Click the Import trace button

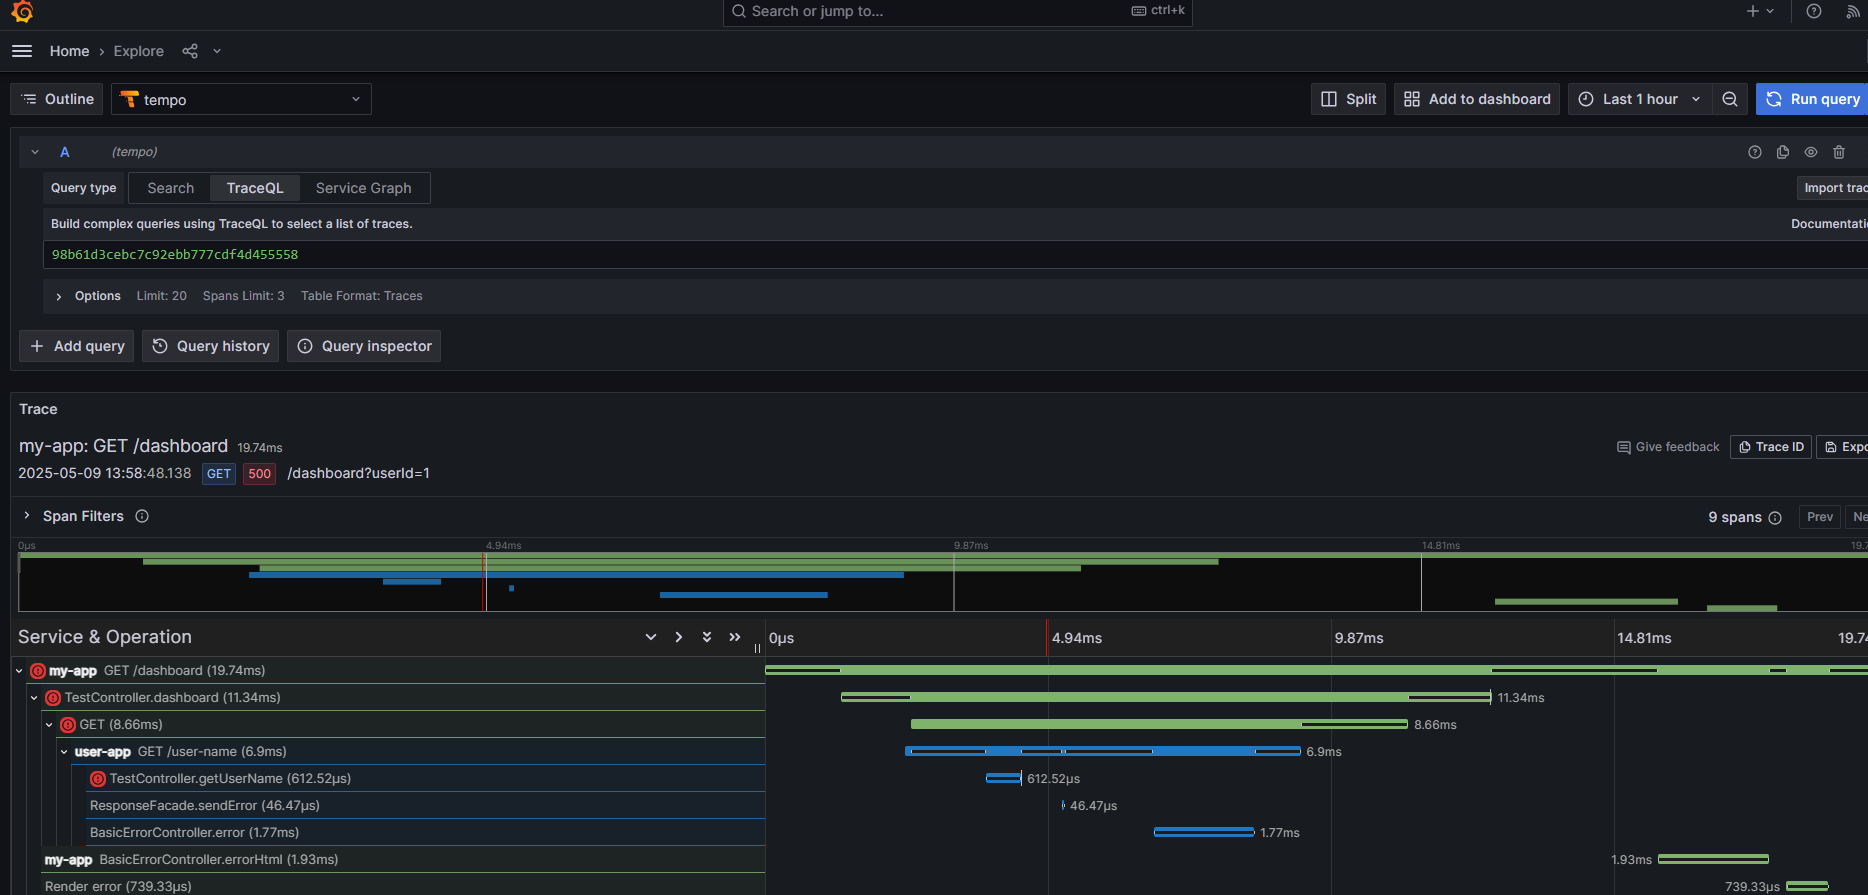click(x=1833, y=188)
